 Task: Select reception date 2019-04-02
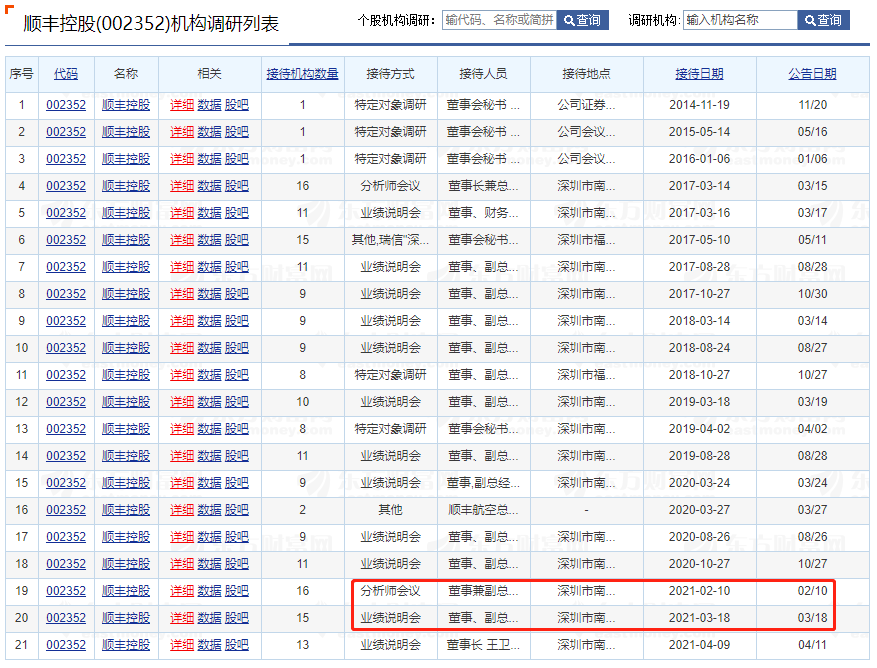700,429
